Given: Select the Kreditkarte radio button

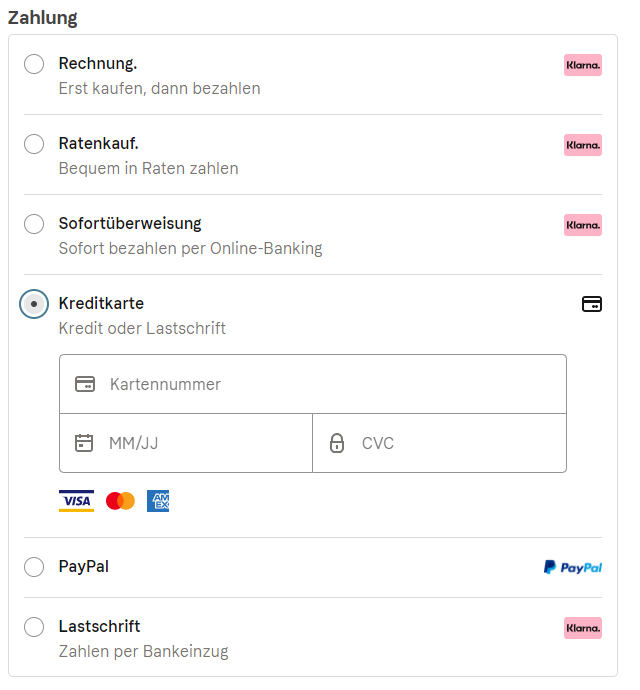Looking at the screenshot, I should (34, 304).
